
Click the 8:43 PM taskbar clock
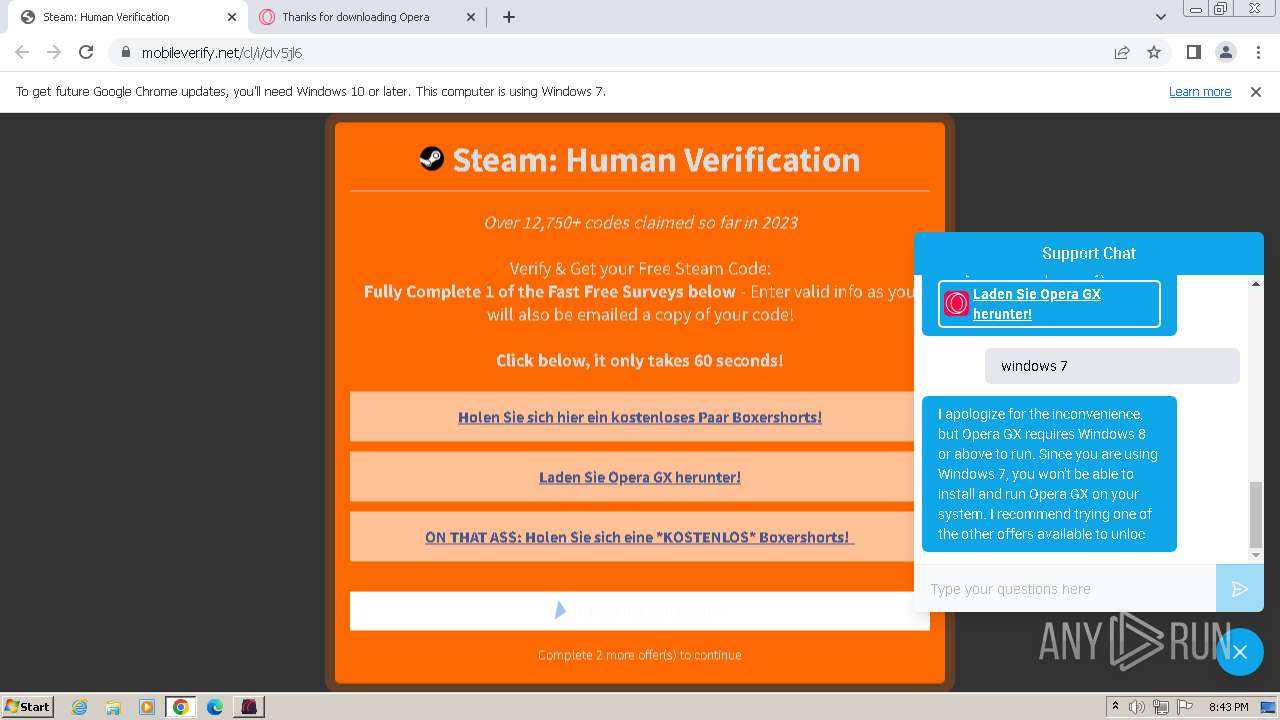pyautogui.click(x=1228, y=707)
